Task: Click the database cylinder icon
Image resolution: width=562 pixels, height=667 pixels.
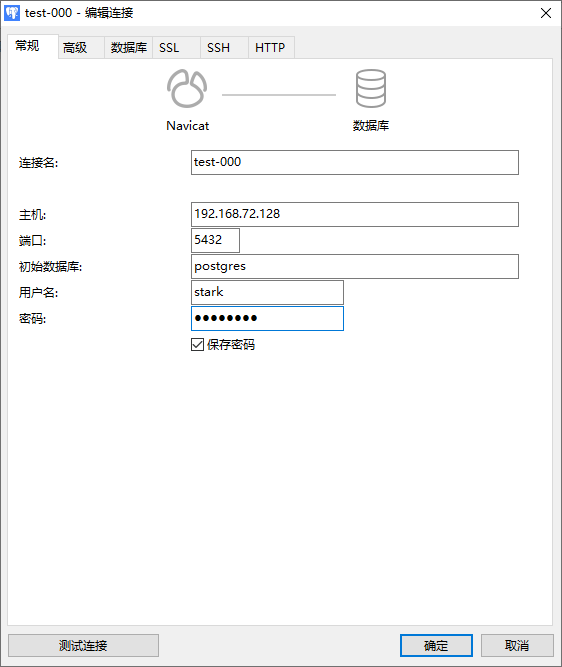Action: coord(371,88)
